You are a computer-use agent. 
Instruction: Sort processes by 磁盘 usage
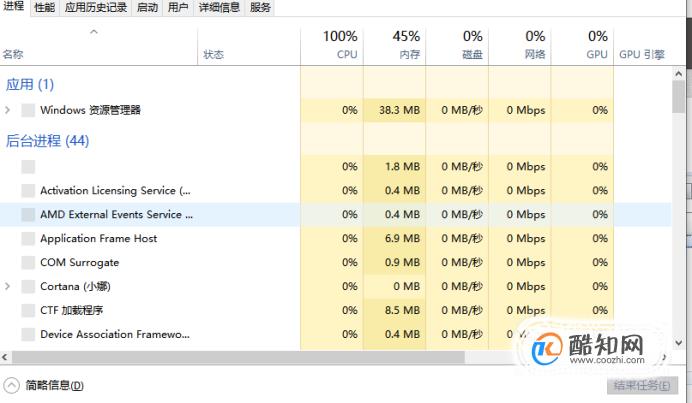[x=457, y=46]
